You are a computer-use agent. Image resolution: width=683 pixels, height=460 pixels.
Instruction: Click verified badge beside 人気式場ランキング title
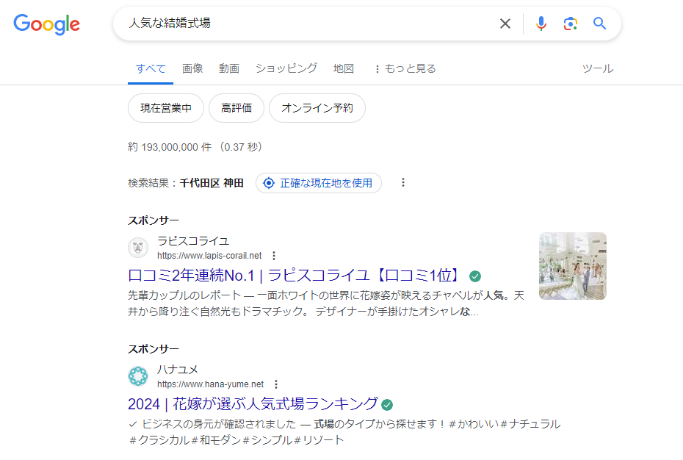[387, 405]
